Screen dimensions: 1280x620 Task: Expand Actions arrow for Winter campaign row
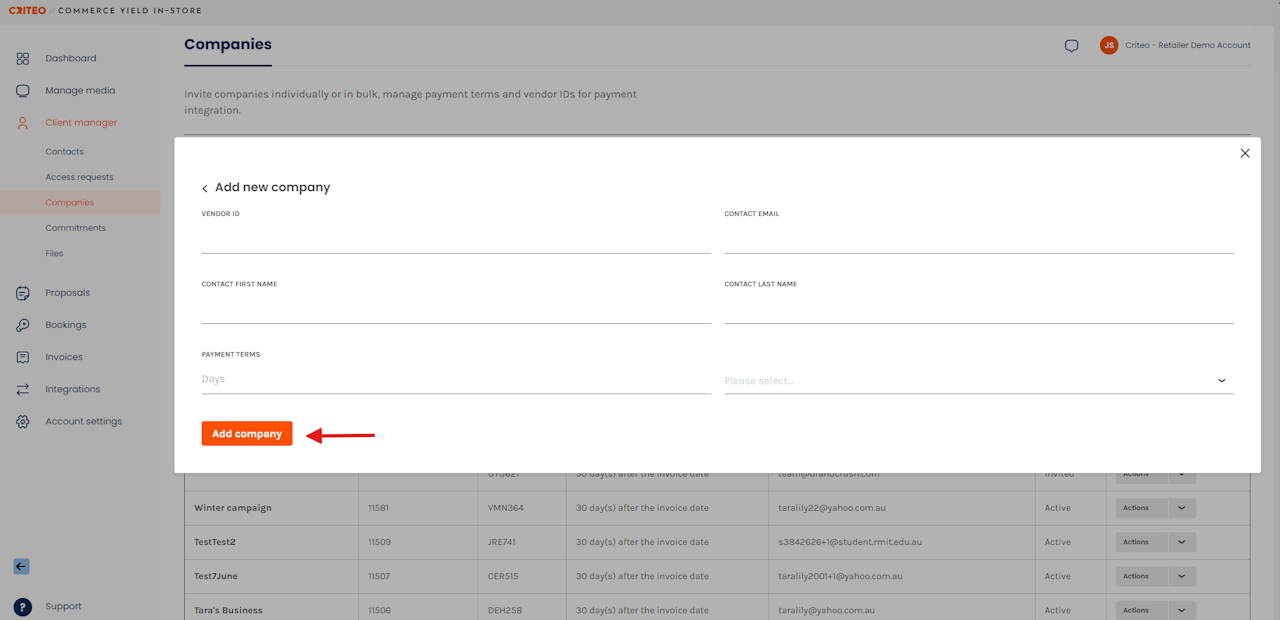(x=1181, y=508)
